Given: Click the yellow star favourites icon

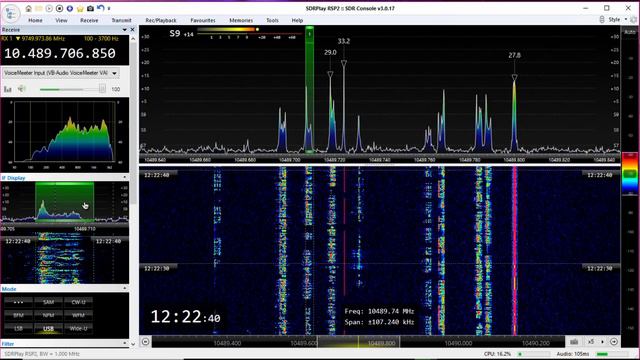Looking at the screenshot, I should coord(80,8).
